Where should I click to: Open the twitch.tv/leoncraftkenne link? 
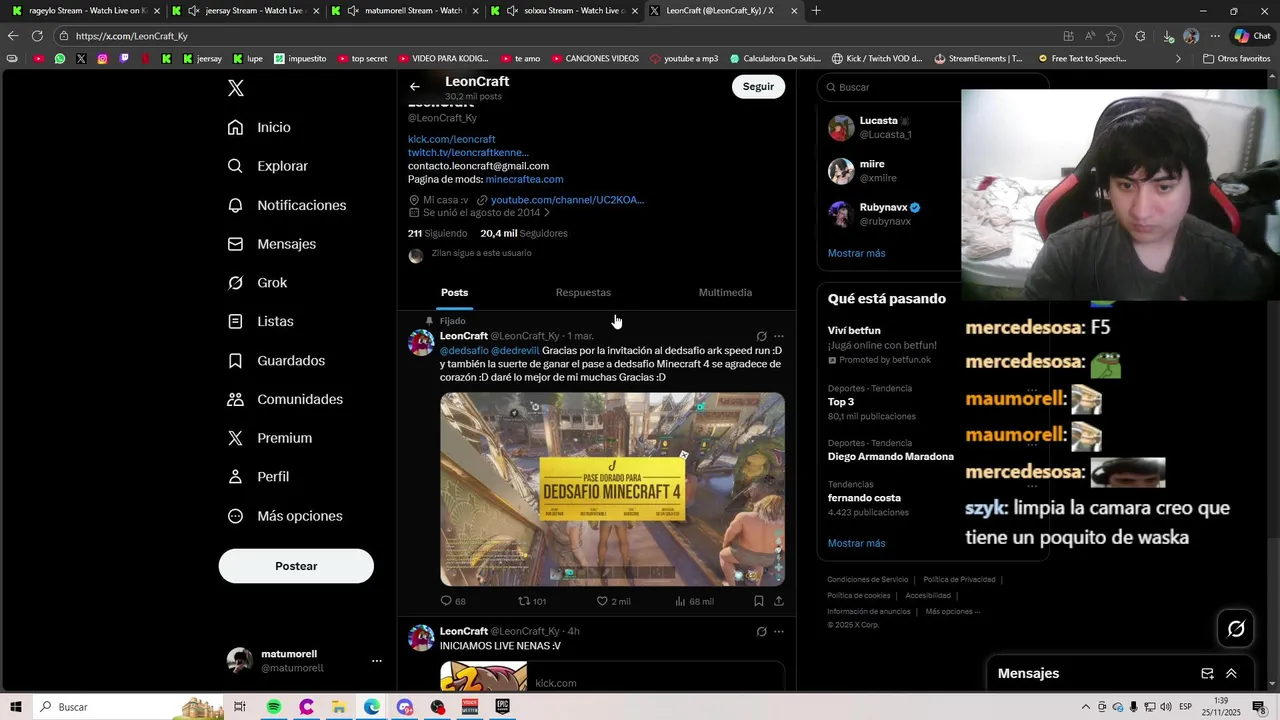tap(468, 153)
